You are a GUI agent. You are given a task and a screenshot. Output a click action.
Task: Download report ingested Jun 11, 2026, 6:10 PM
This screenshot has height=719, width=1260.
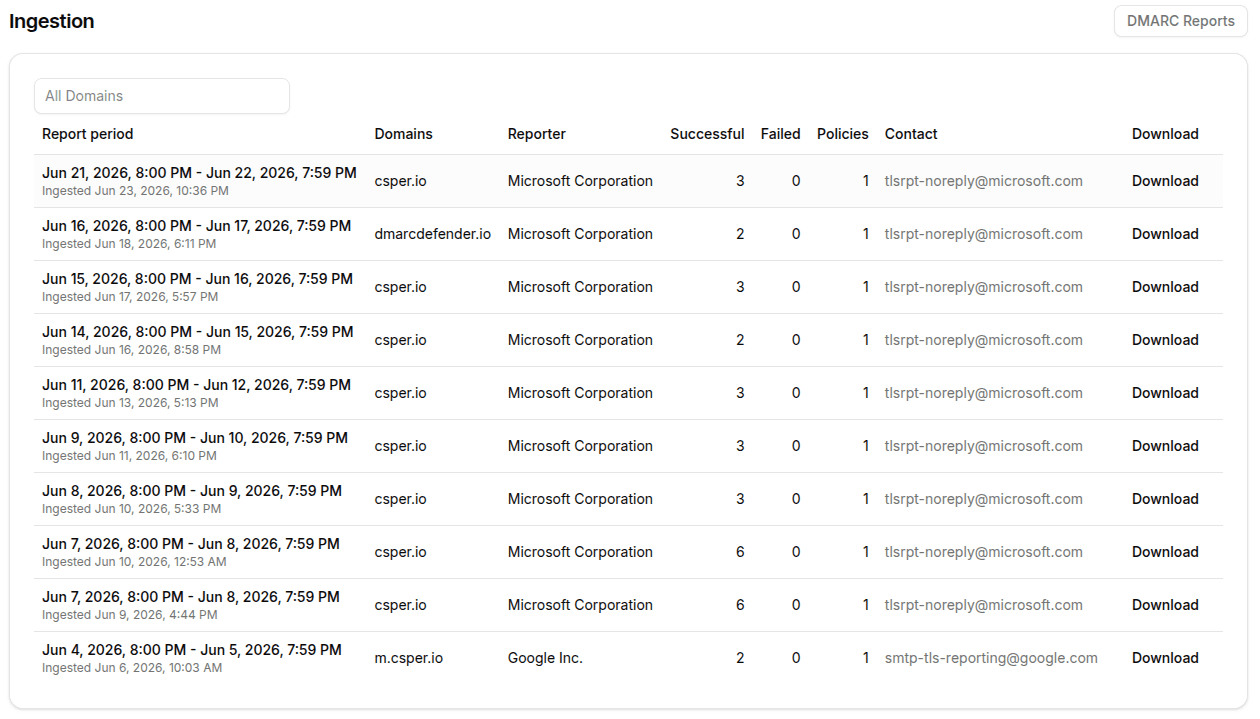pos(1165,446)
